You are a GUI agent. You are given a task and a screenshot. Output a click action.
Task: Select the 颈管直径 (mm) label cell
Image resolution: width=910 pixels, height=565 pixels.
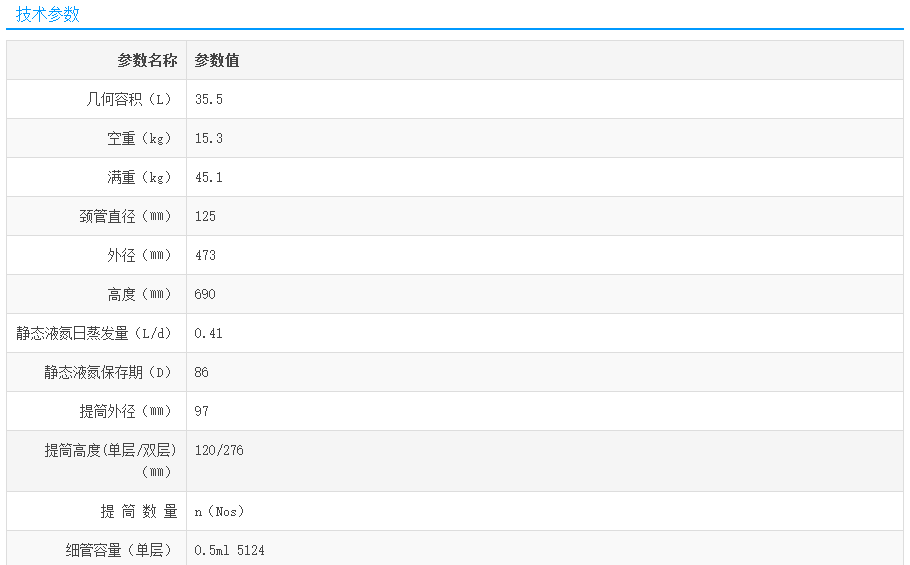(x=125, y=216)
